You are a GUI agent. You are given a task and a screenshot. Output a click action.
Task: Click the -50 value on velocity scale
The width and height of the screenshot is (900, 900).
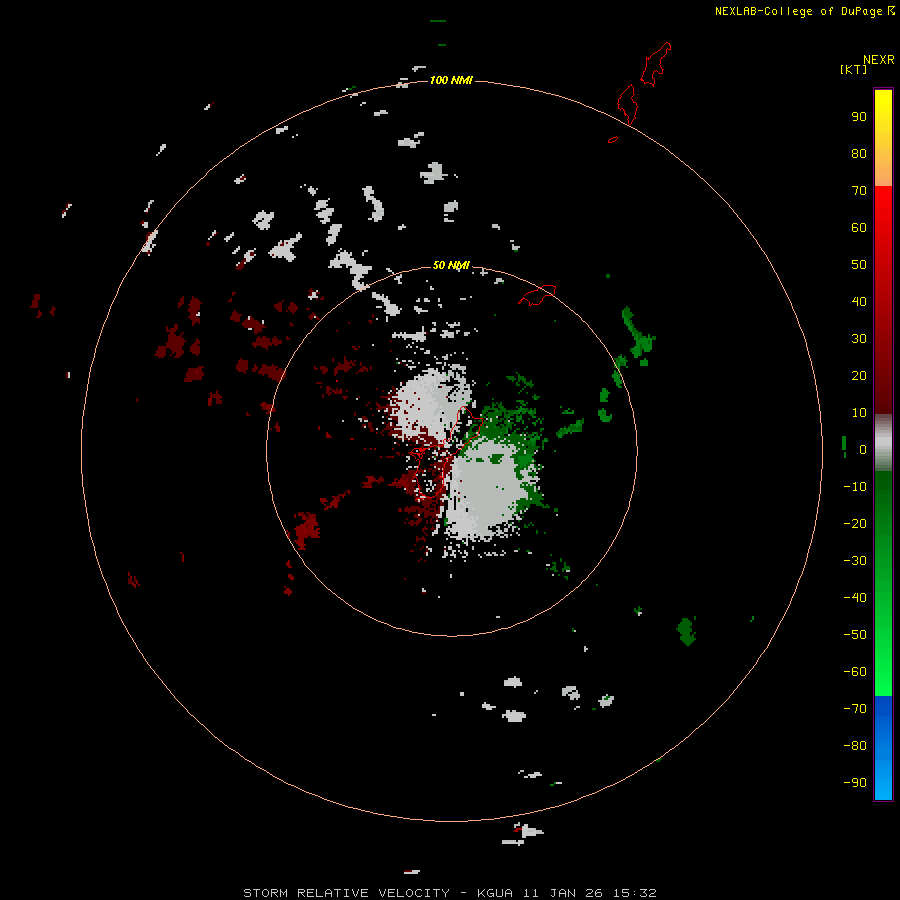point(855,635)
